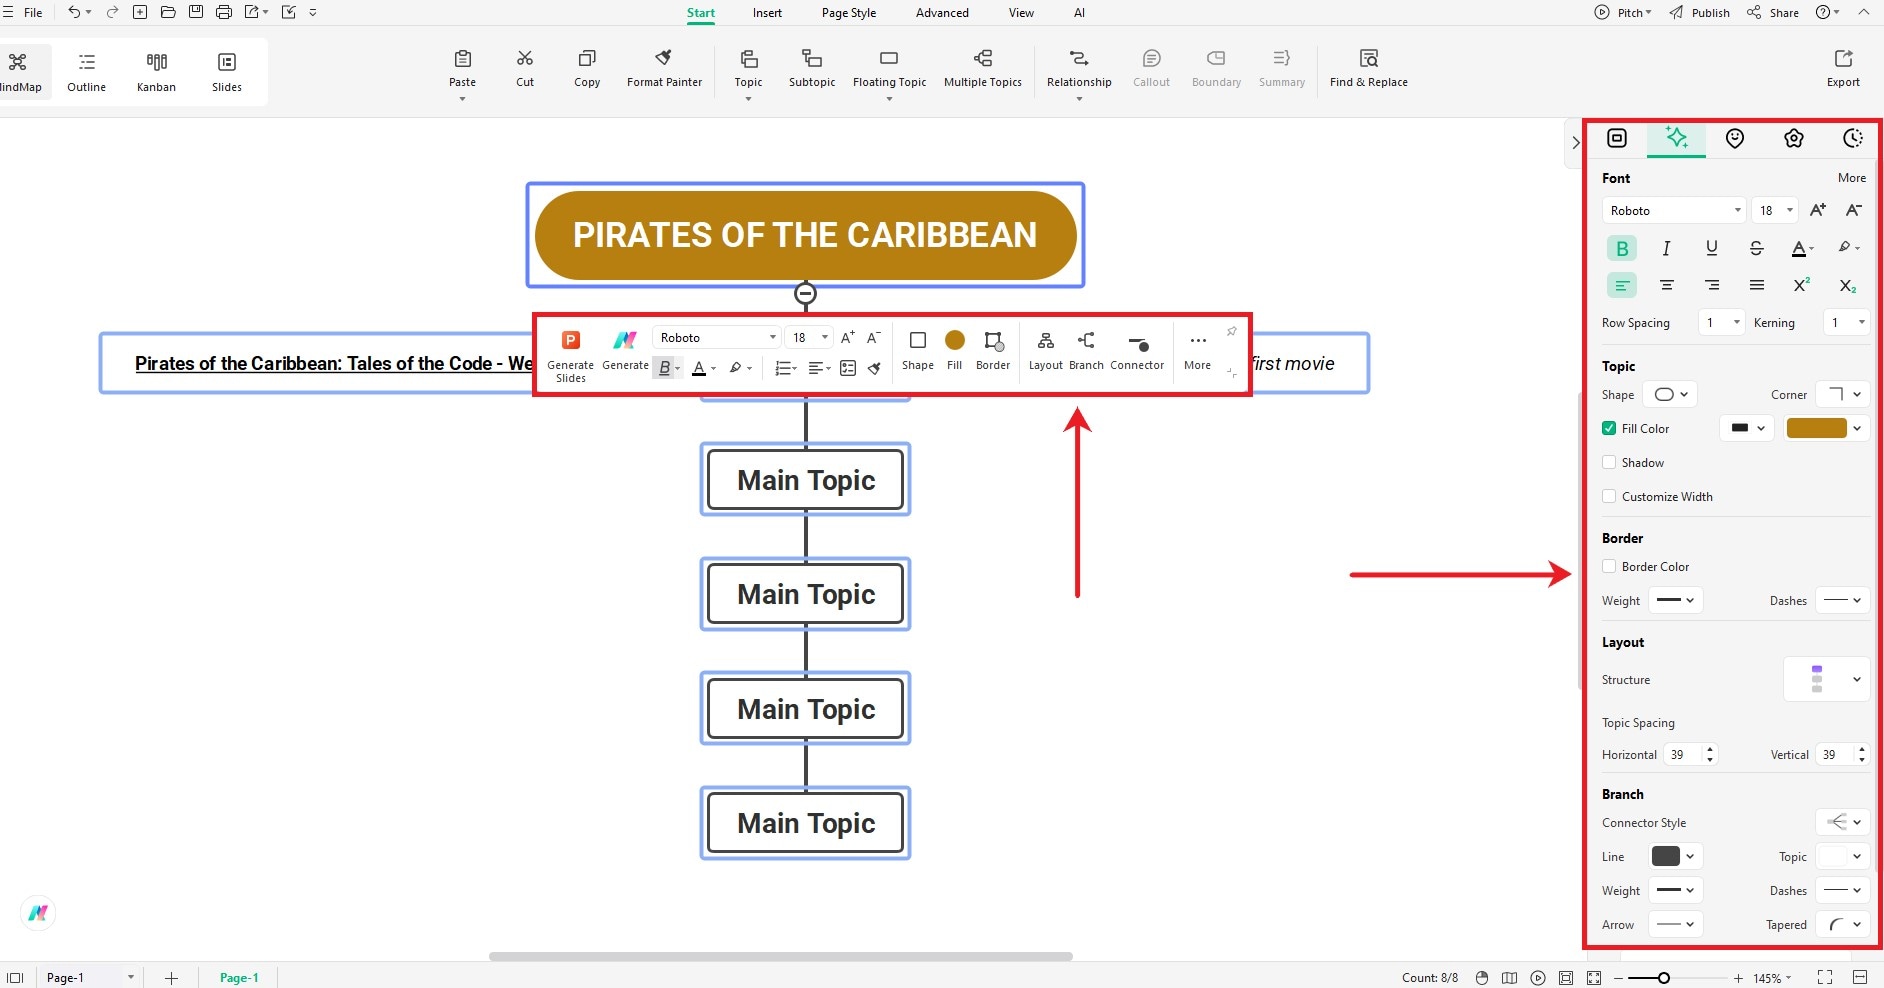The height and width of the screenshot is (988, 1884).
Task: Open Shape option in floating toolbar
Action: click(x=918, y=350)
